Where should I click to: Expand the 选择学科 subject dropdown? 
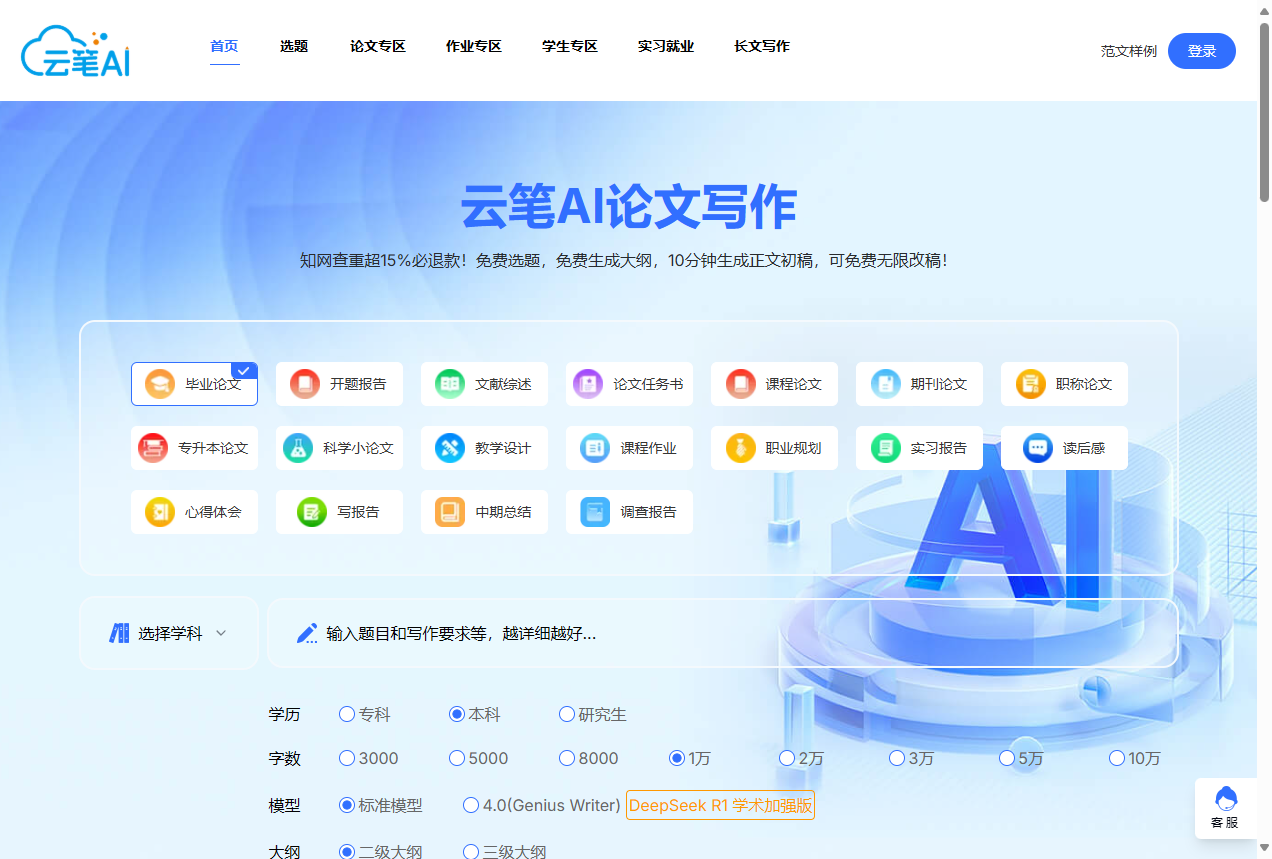(x=169, y=632)
